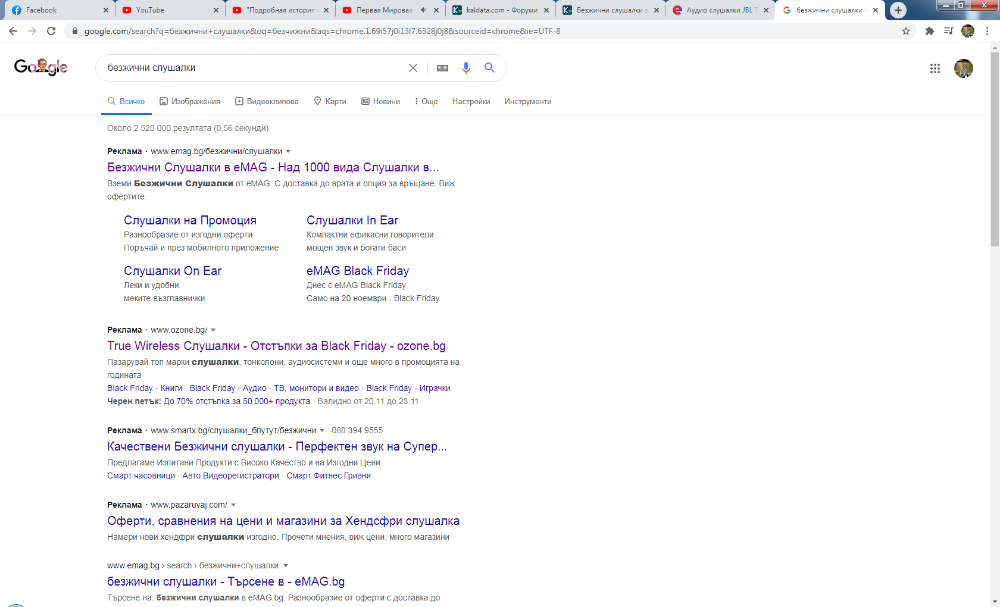Image resolution: width=1000 pixels, height=607 pixels.
Task: Open ТВ, монитори и видео link
Action: tap(316, 388)
